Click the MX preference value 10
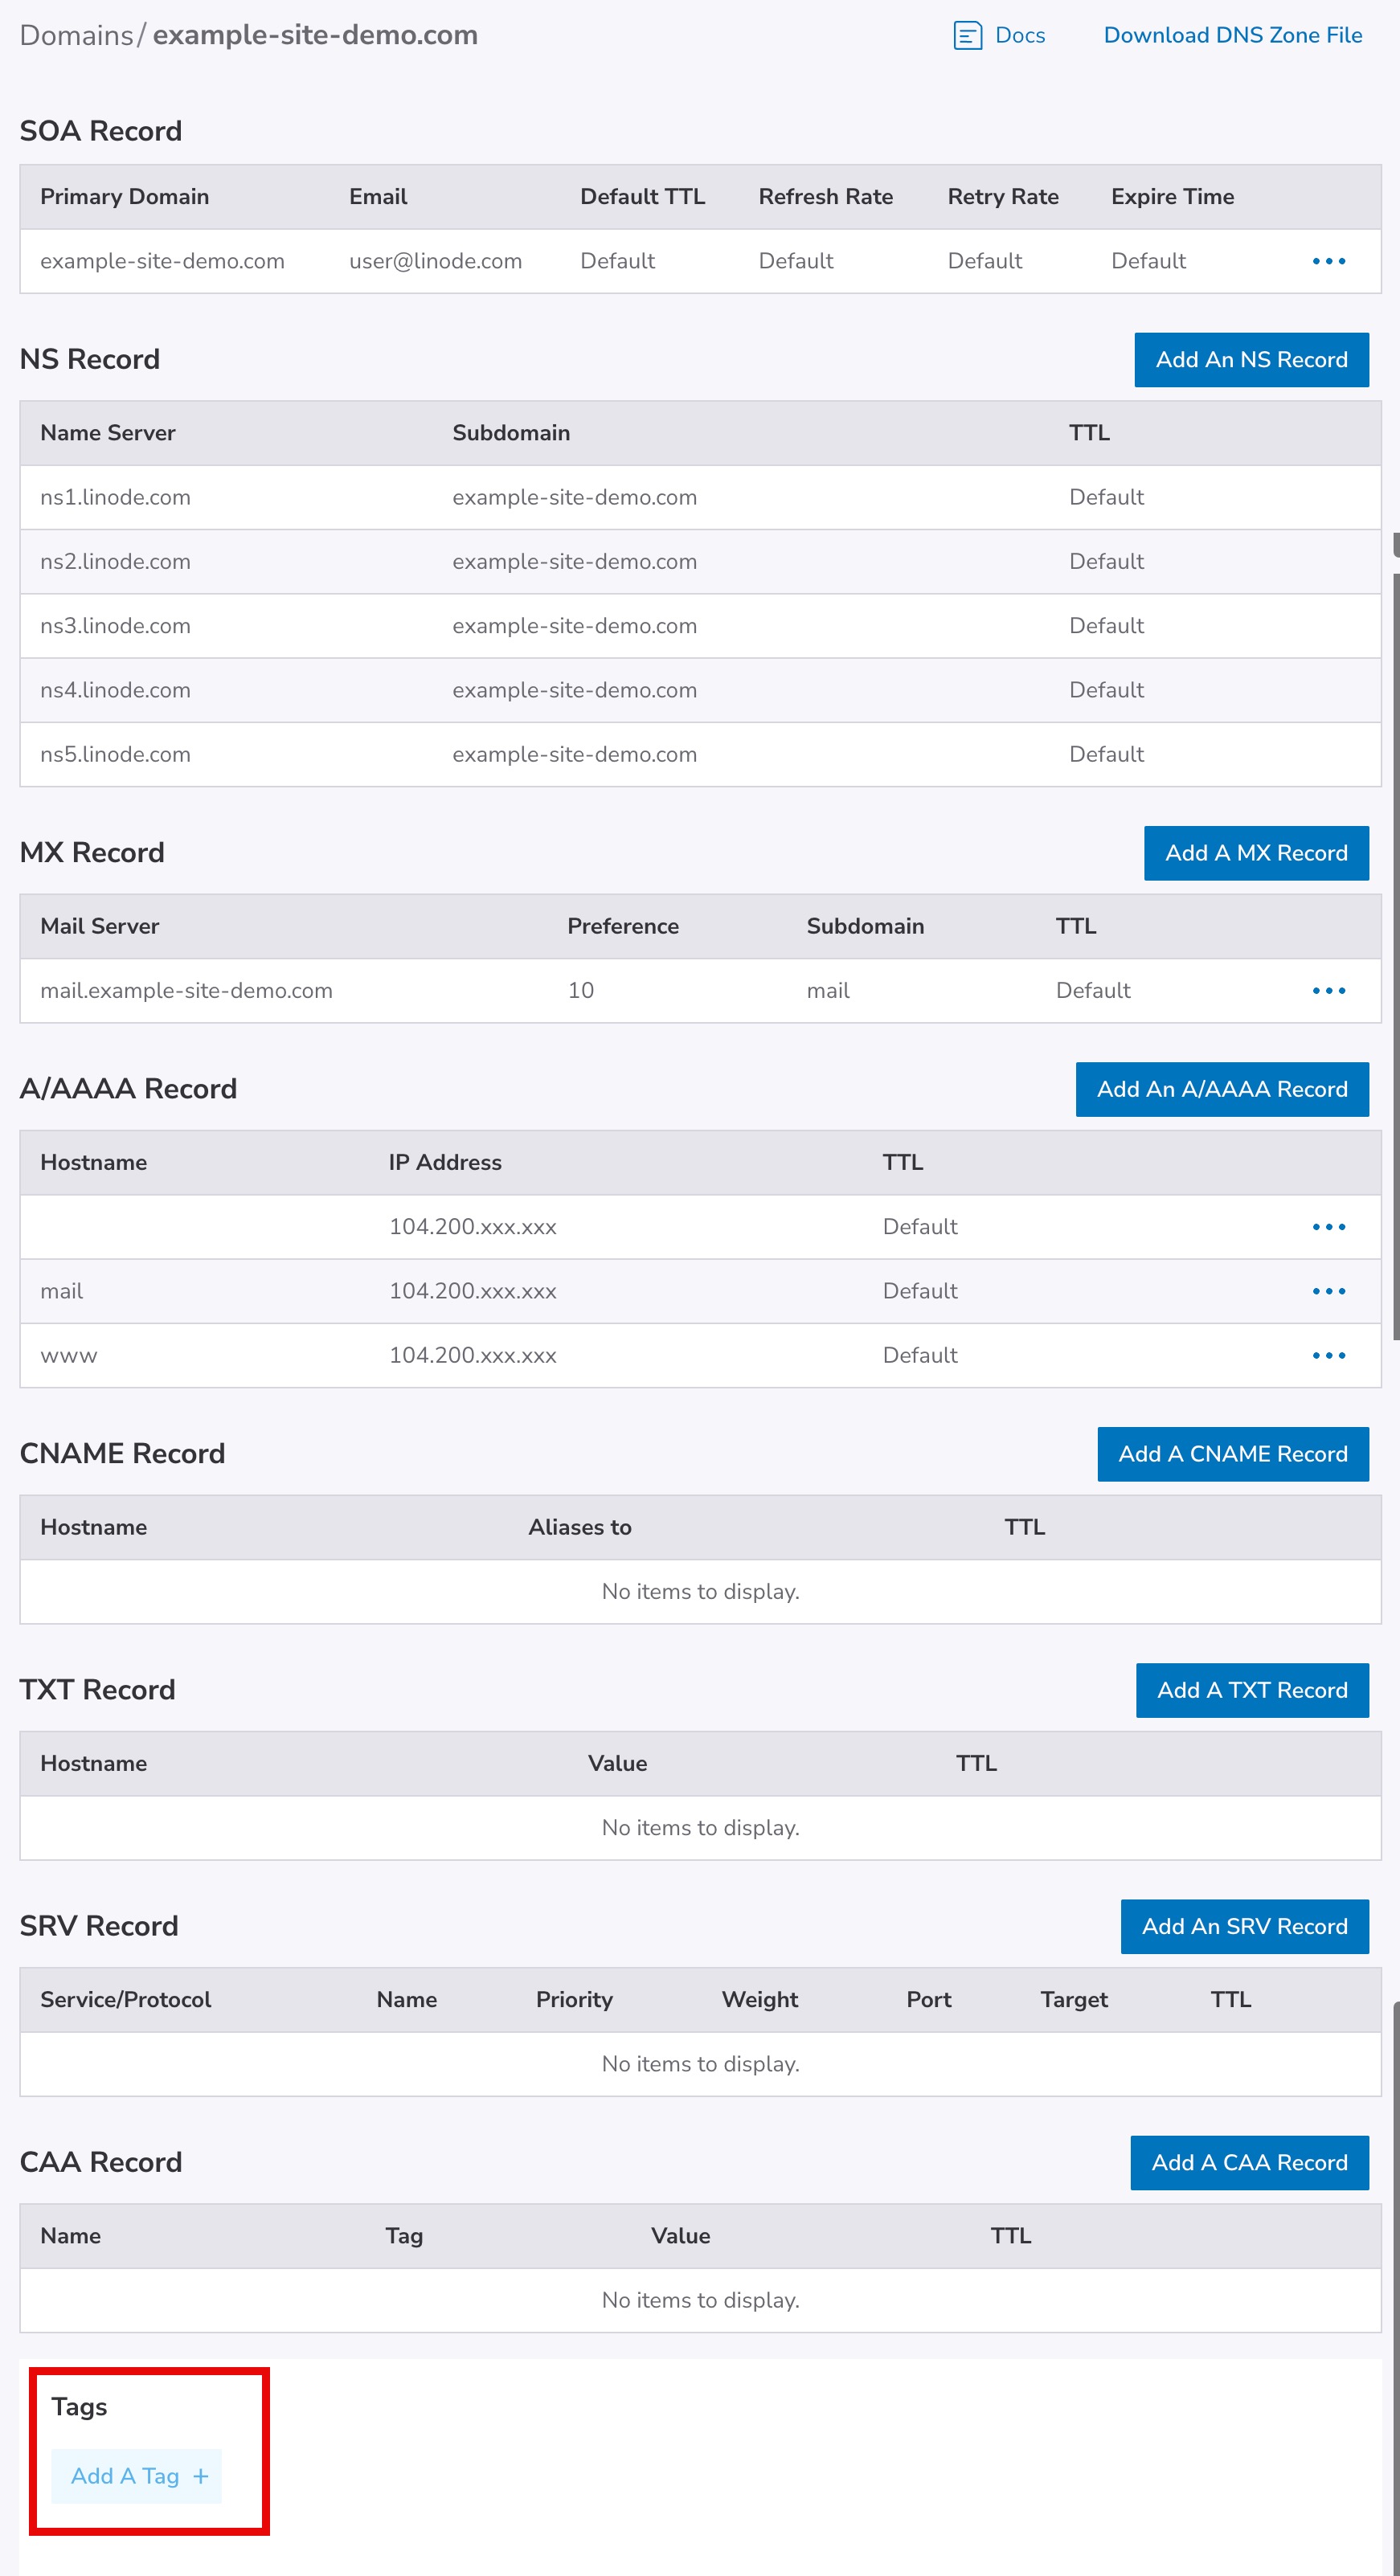 tap(581, 990)
